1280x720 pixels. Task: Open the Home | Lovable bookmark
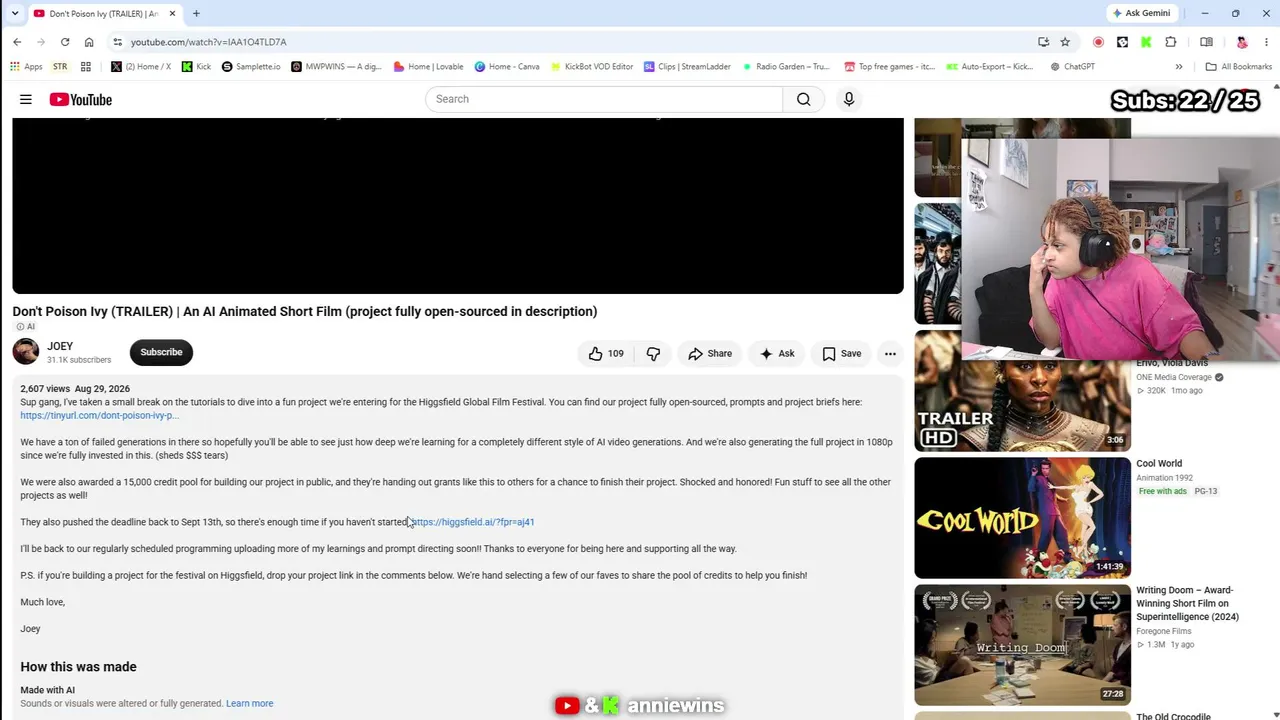(x=428, y=67)
